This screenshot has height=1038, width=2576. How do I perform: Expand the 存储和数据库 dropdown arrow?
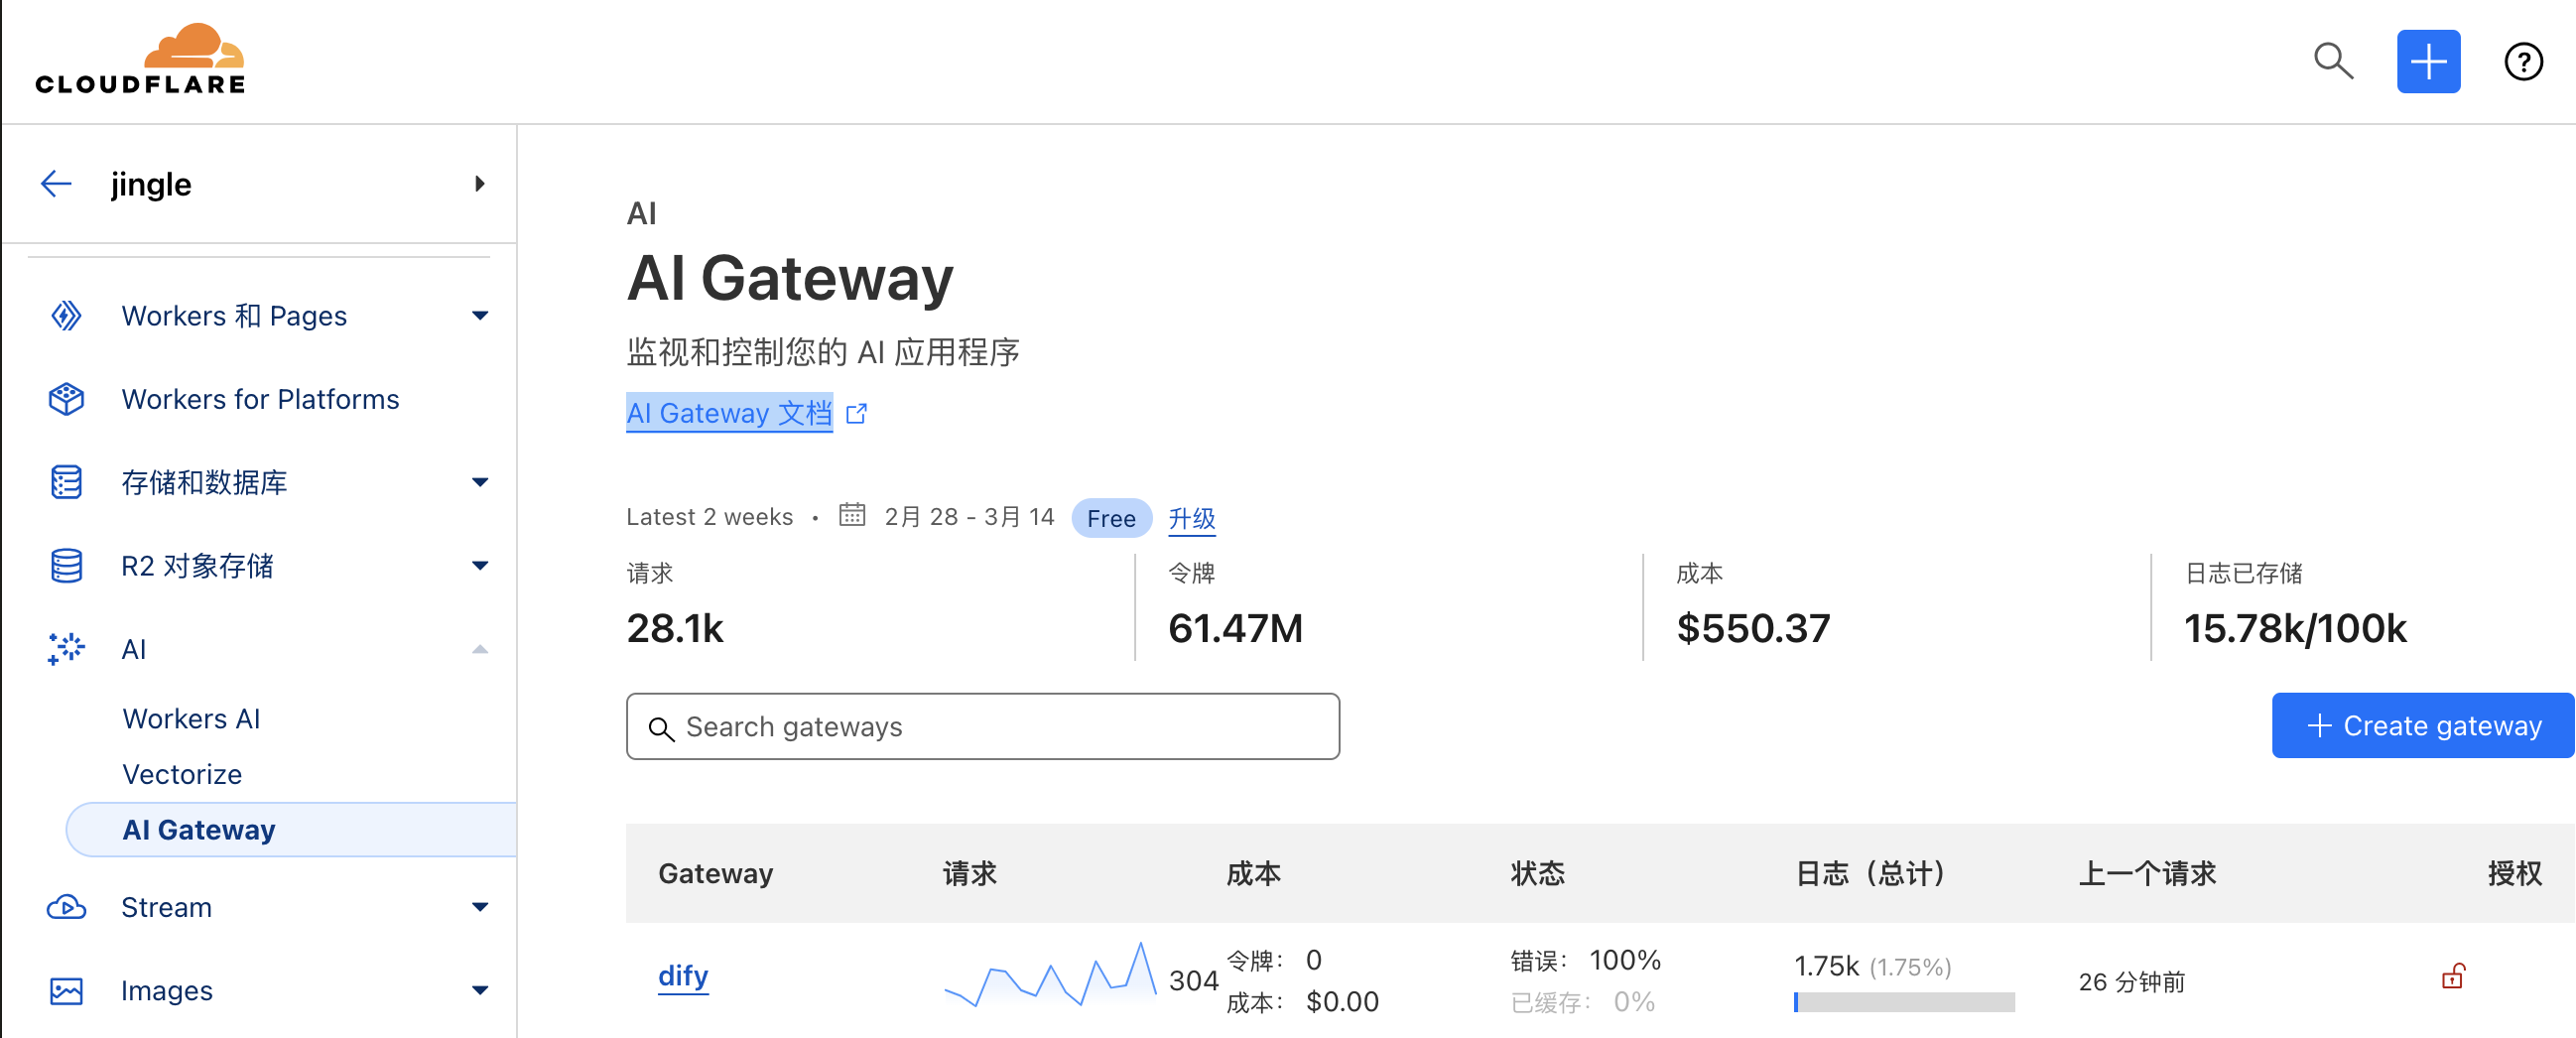point(480,482)
